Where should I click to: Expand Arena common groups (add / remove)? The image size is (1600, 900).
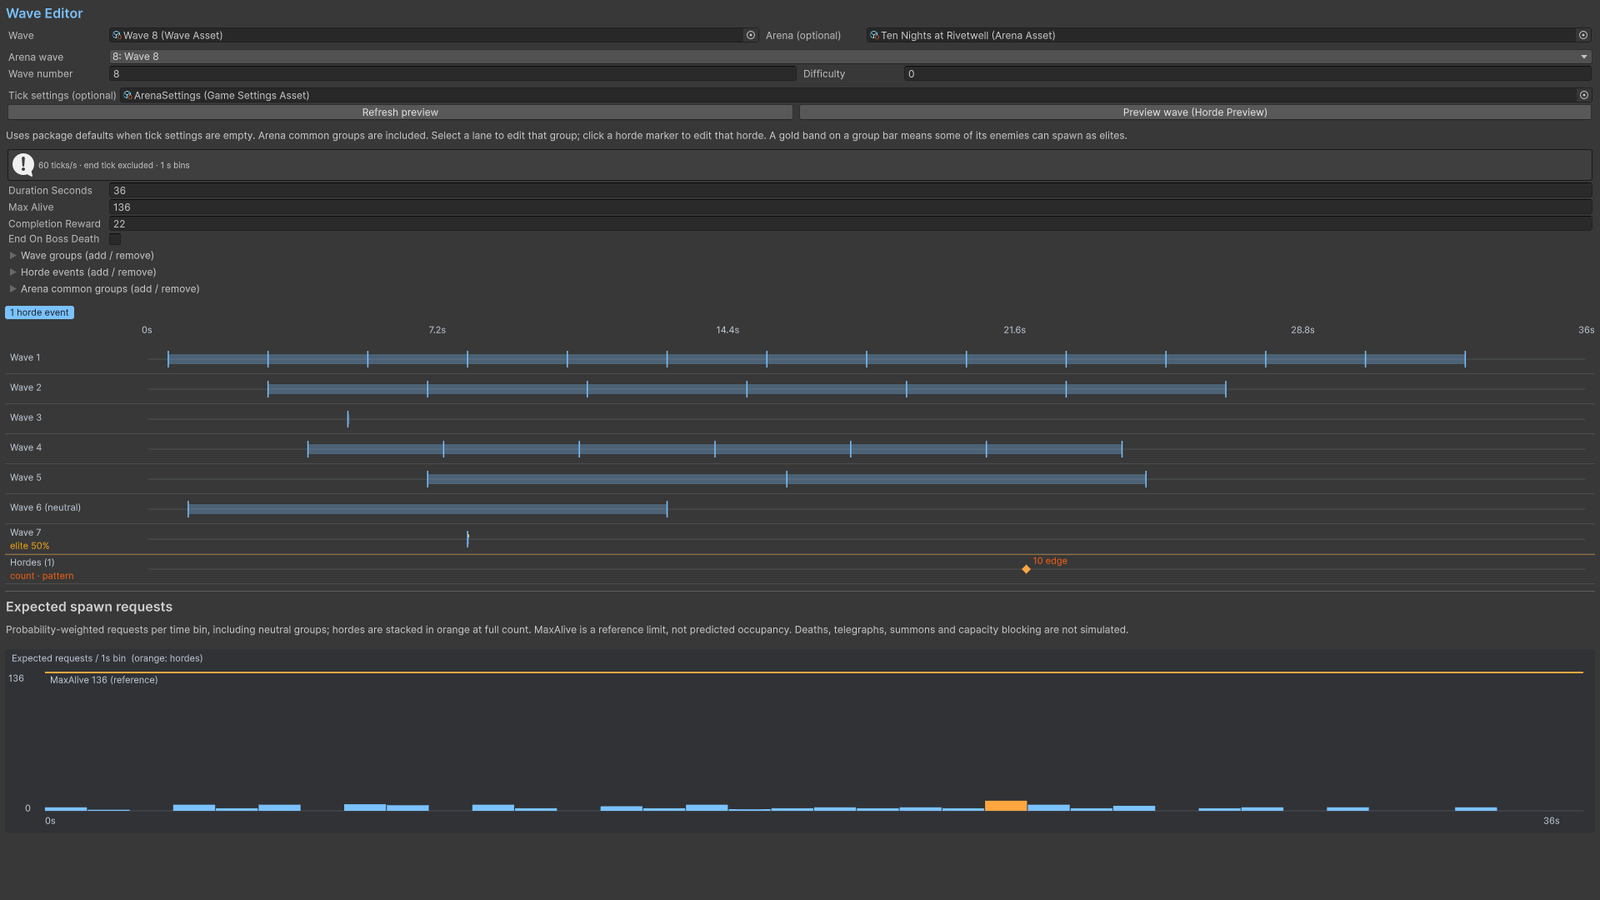click(x=104, y=289)
